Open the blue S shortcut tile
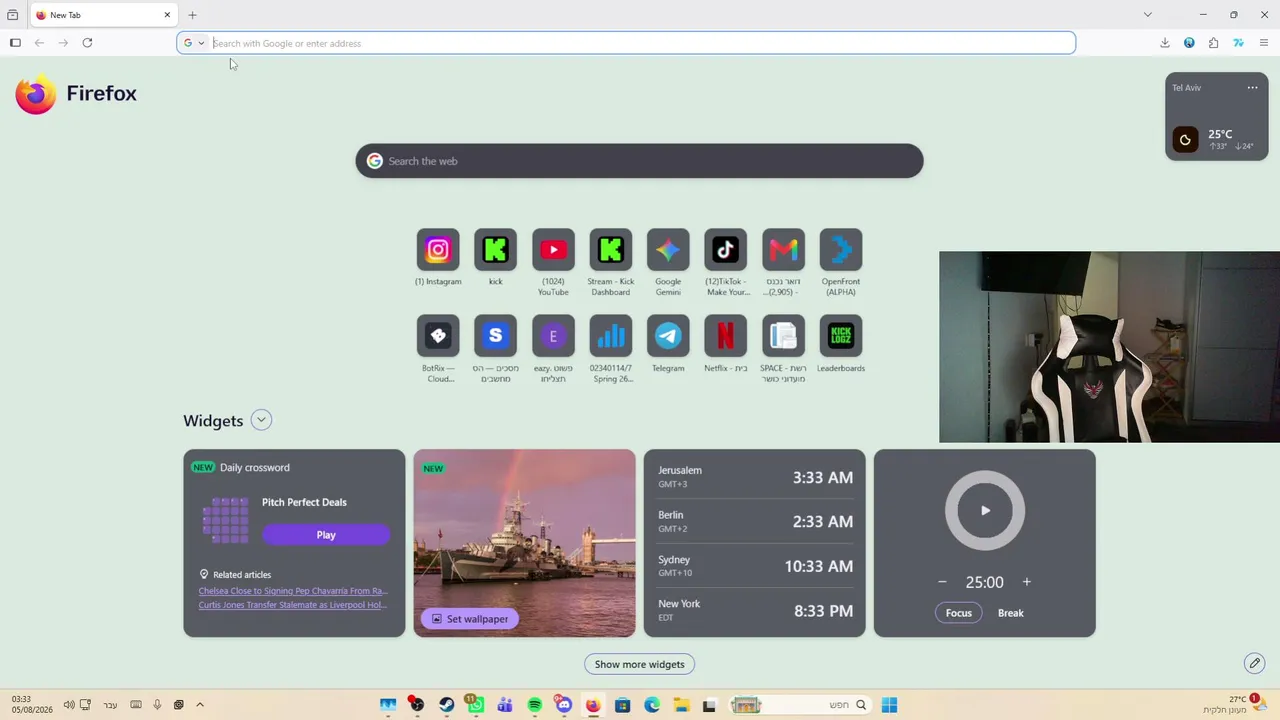1280x720 pixels. pyautogui.click(x=495, y=336)
